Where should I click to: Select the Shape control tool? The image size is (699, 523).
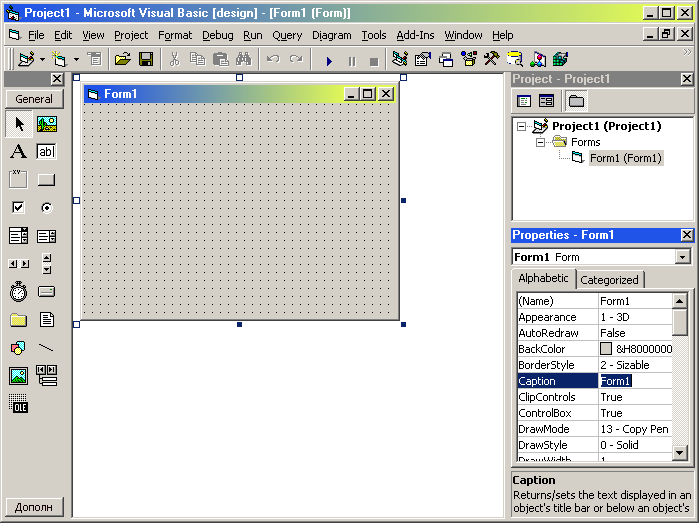[x=18, y=347]
